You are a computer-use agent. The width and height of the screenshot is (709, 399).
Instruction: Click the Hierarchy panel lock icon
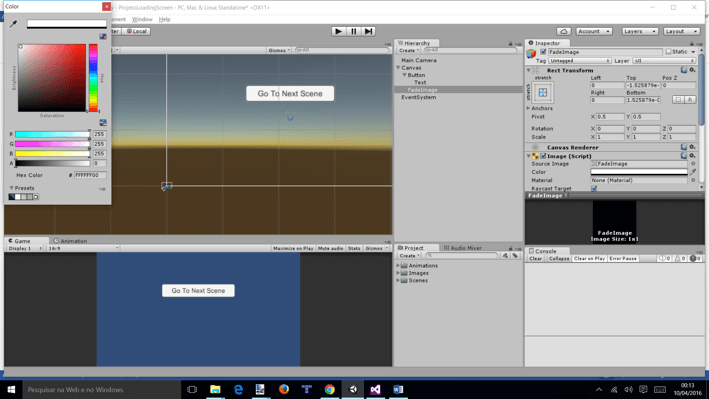tap(510, 43)
